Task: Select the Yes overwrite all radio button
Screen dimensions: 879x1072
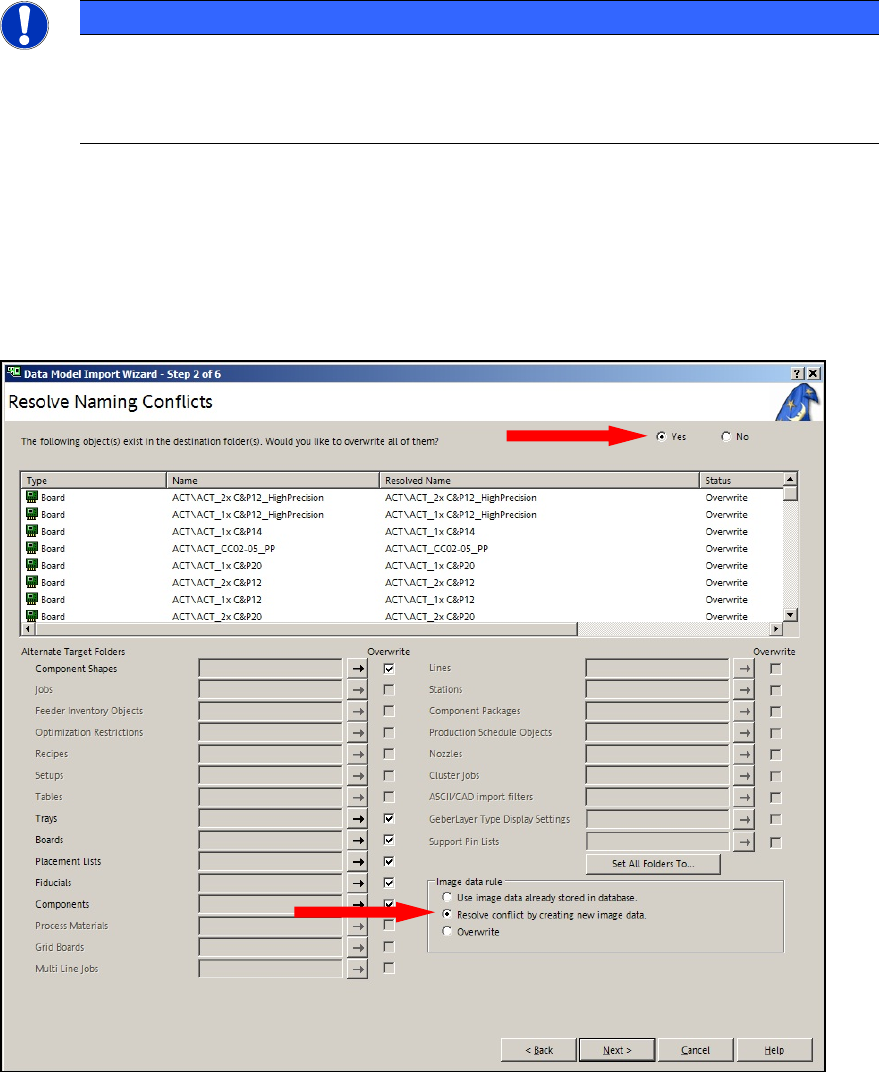Action: point(661,436)
